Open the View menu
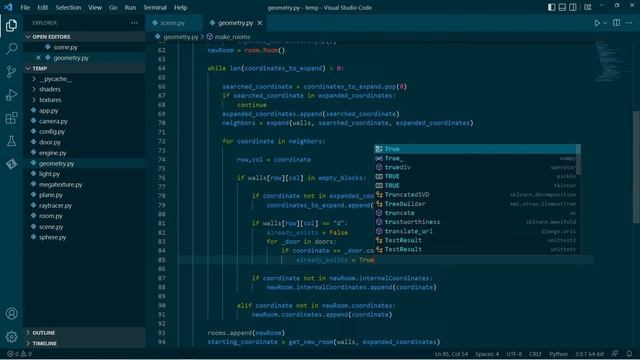The height and width of the screenshot is (360, 640). coord(95,7)
